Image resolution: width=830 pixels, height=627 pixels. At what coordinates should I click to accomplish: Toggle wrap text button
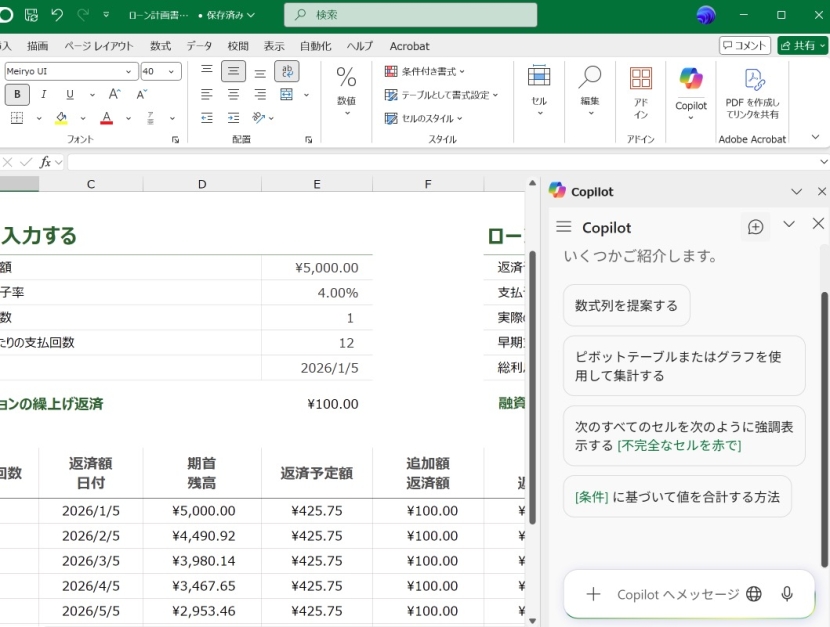(x=286, y=71)
